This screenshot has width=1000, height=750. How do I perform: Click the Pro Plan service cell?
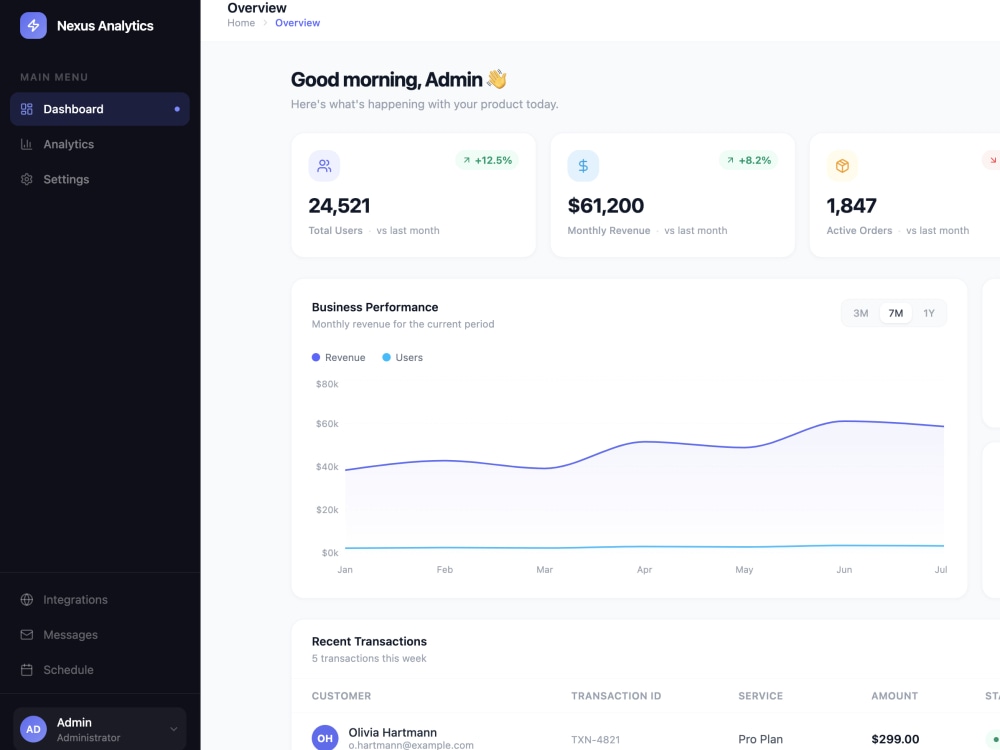pyautogui.click(x=760, y=739)
